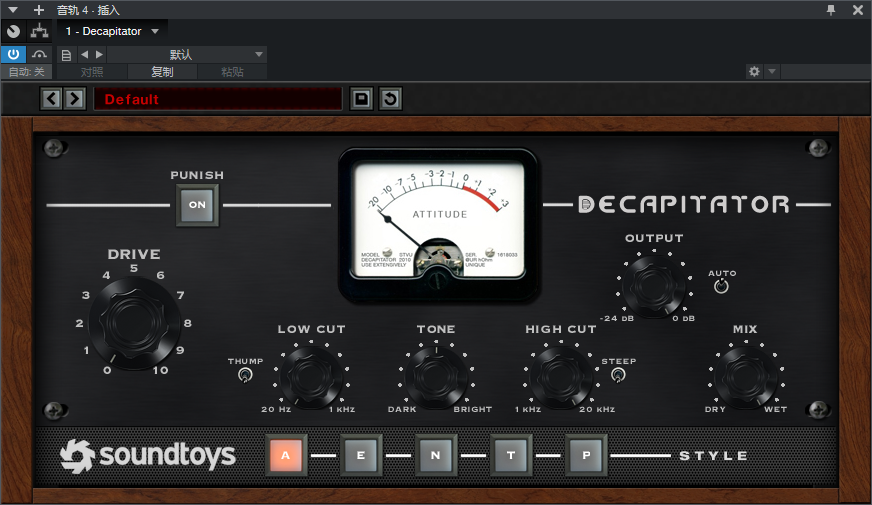Click the MIX dry/wet knob
The width and height of the screenshot is (872, 505).
746,377
